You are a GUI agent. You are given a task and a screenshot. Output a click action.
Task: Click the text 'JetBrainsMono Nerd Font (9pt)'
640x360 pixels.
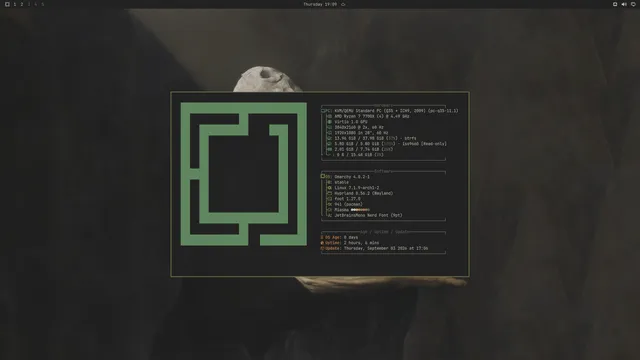click(x=368, y=215)
